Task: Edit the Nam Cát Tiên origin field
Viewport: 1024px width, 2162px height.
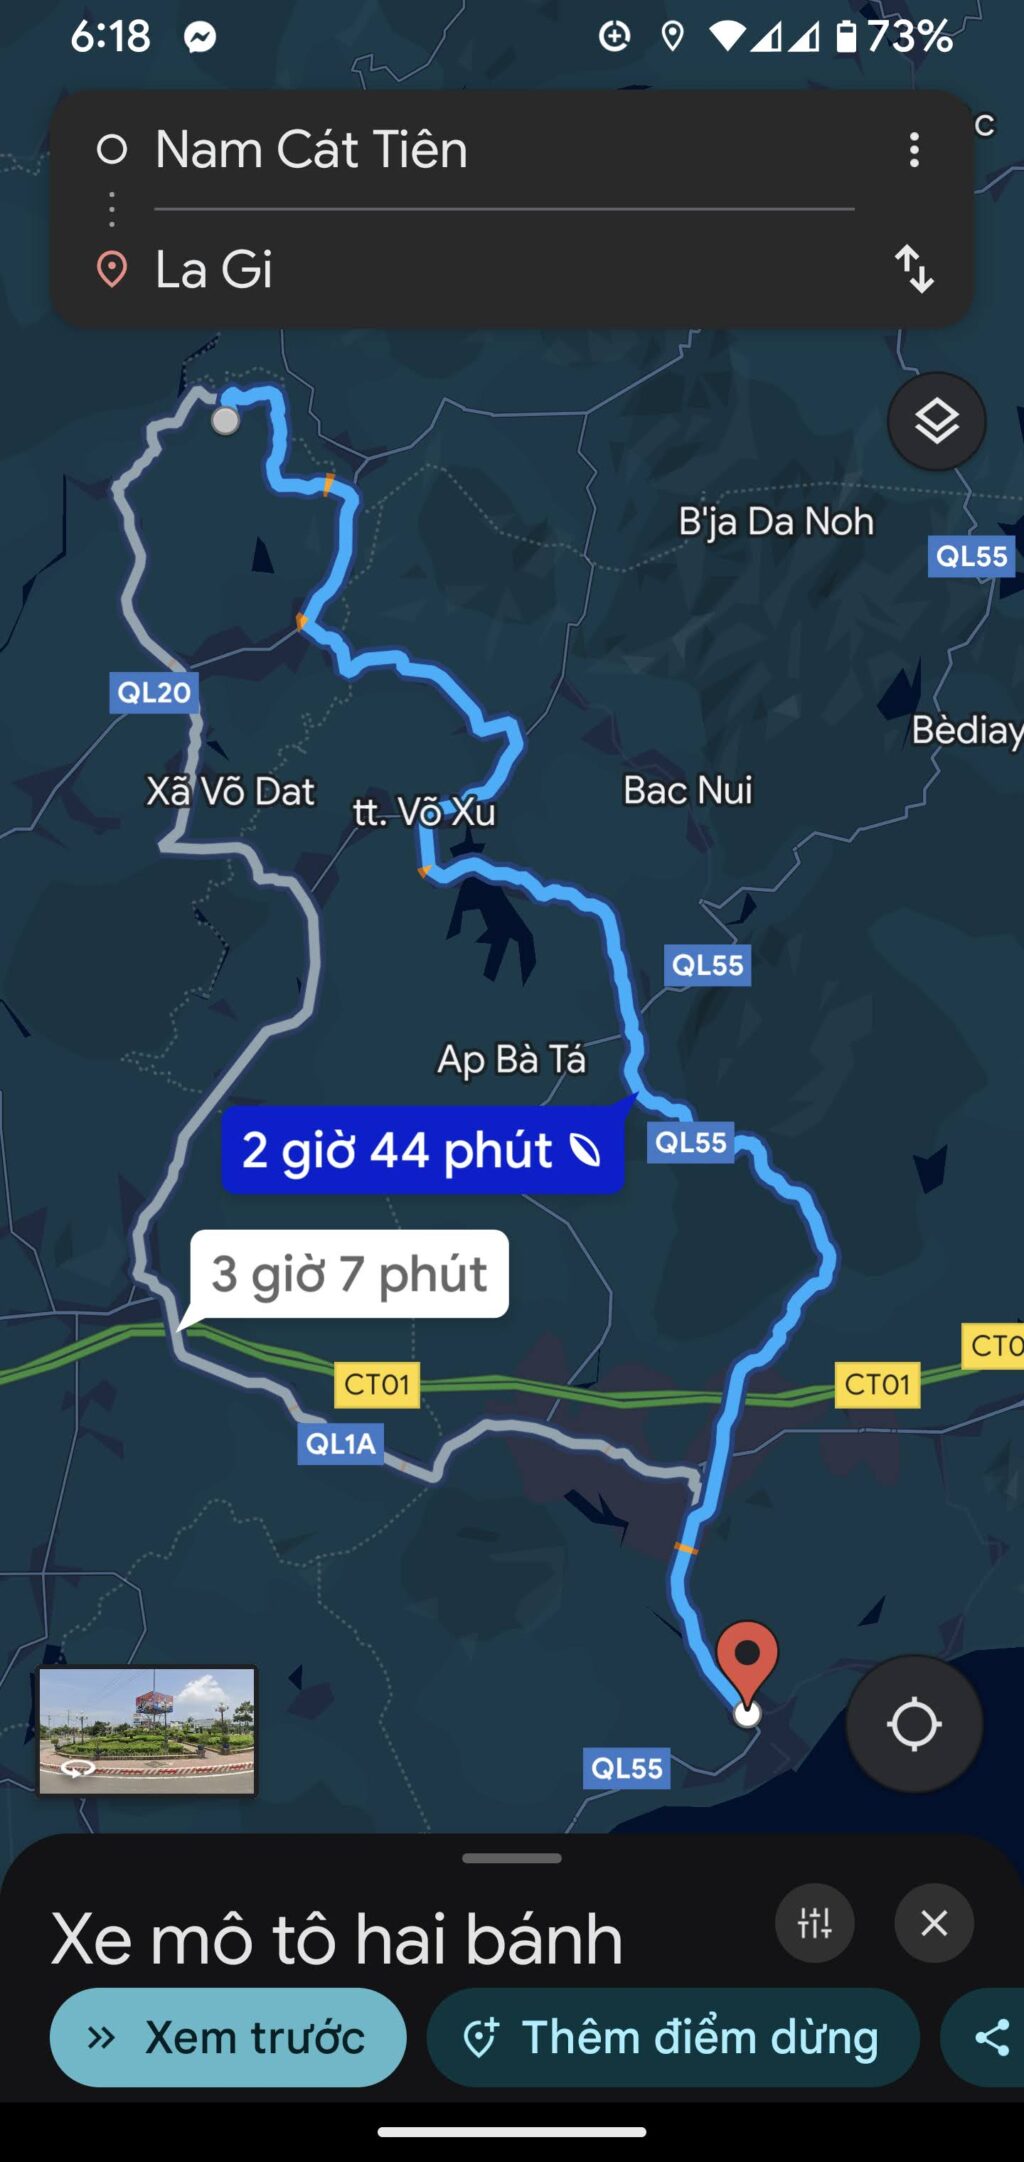Action: pos(503,150)
